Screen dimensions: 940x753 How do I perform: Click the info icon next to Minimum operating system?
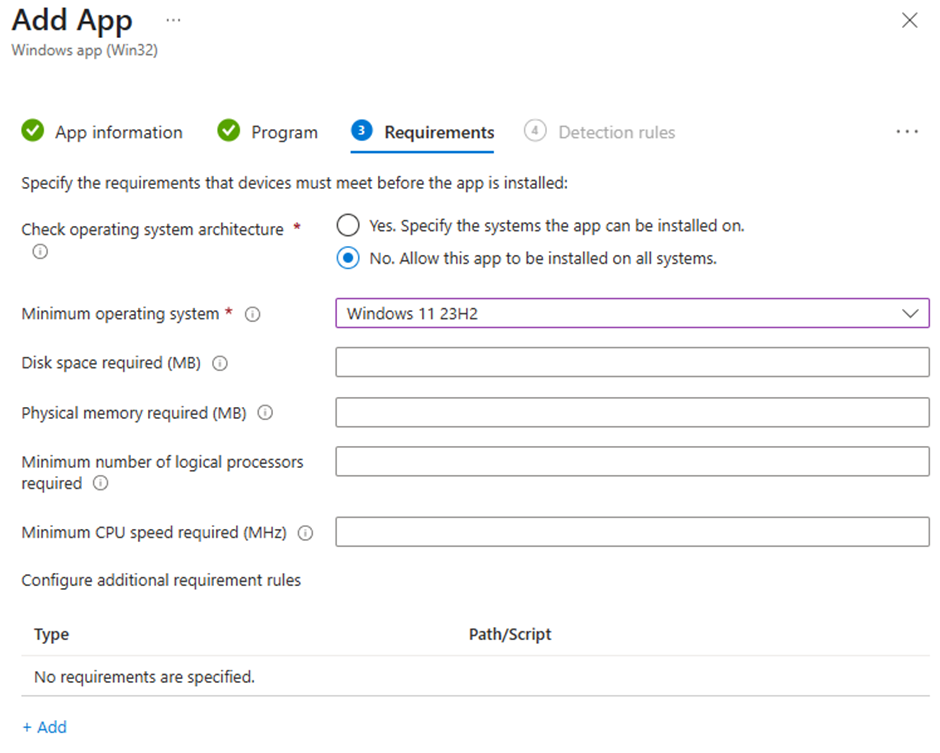pyautogui.click(x=253, y=314)
